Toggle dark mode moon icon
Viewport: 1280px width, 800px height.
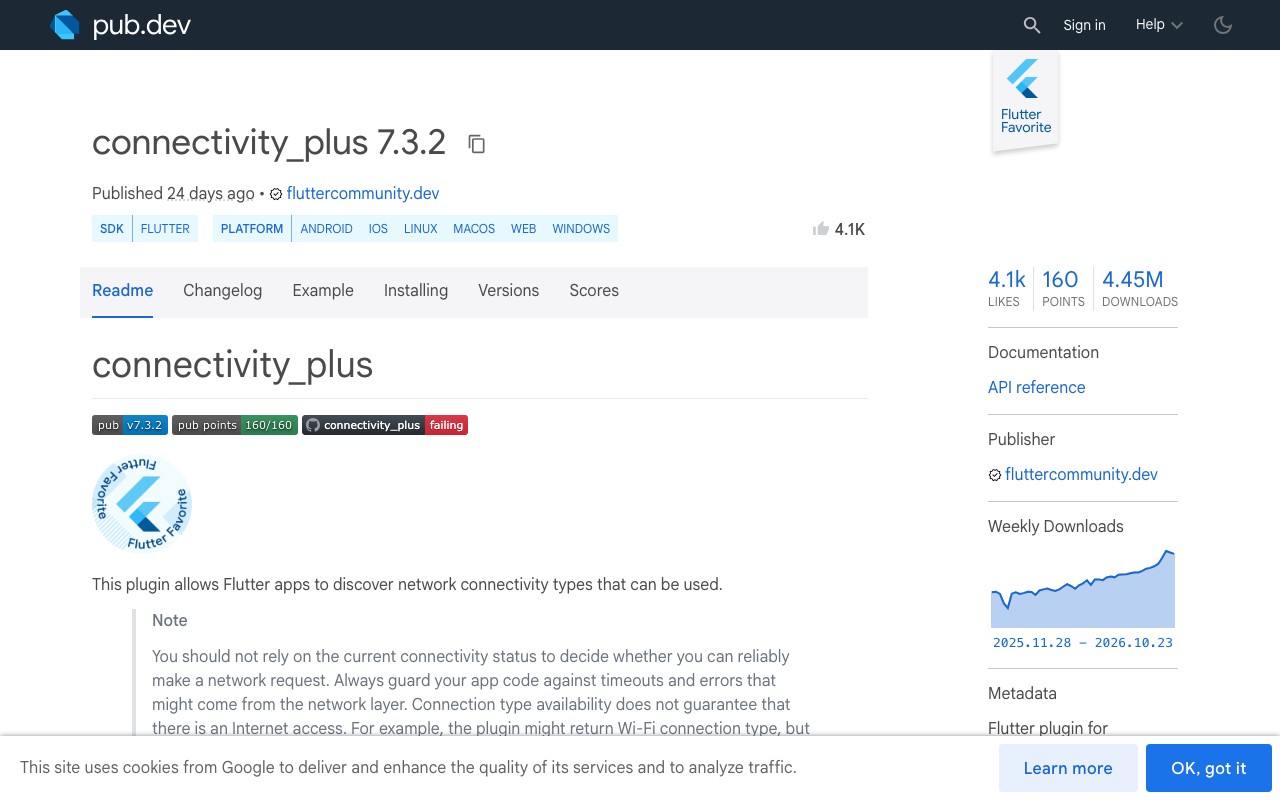tap(1223, 25)
